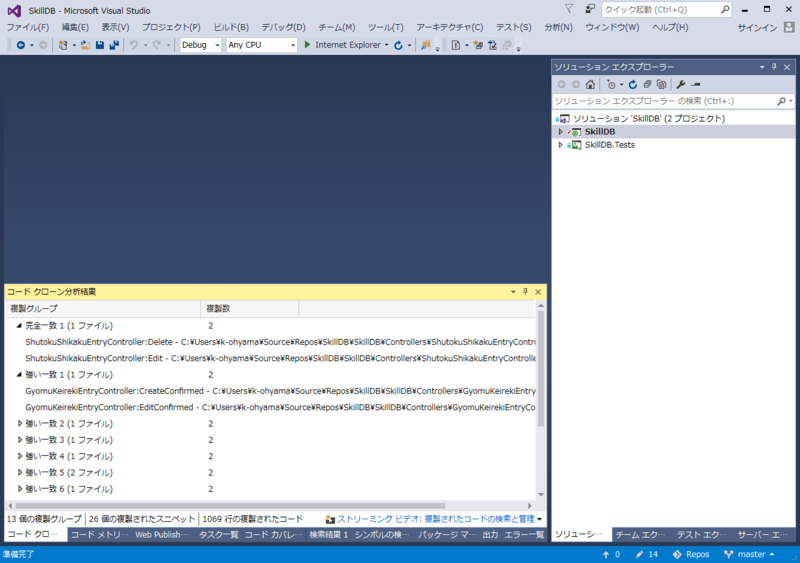
Task: Click the New Project toolbar icon
Action: point(63,45)
